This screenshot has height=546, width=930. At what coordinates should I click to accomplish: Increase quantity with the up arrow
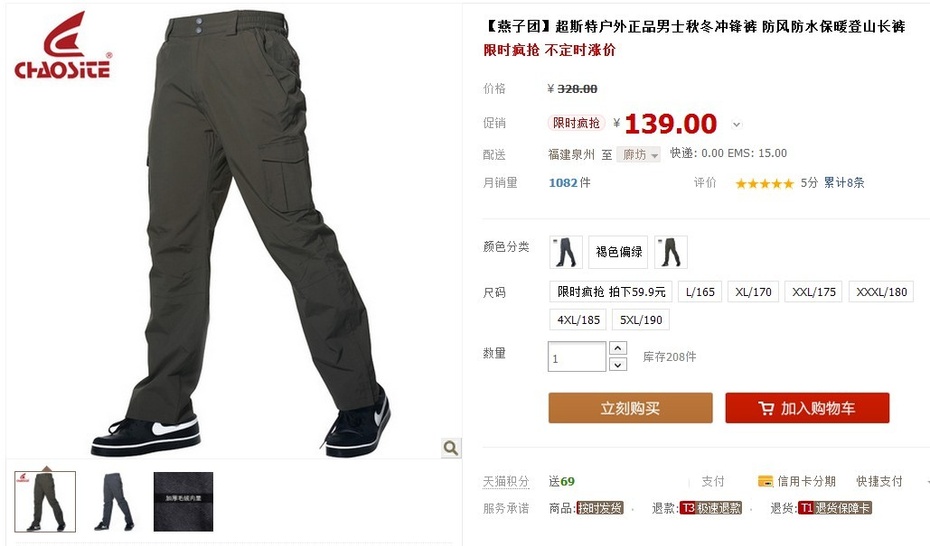(617, 348)
